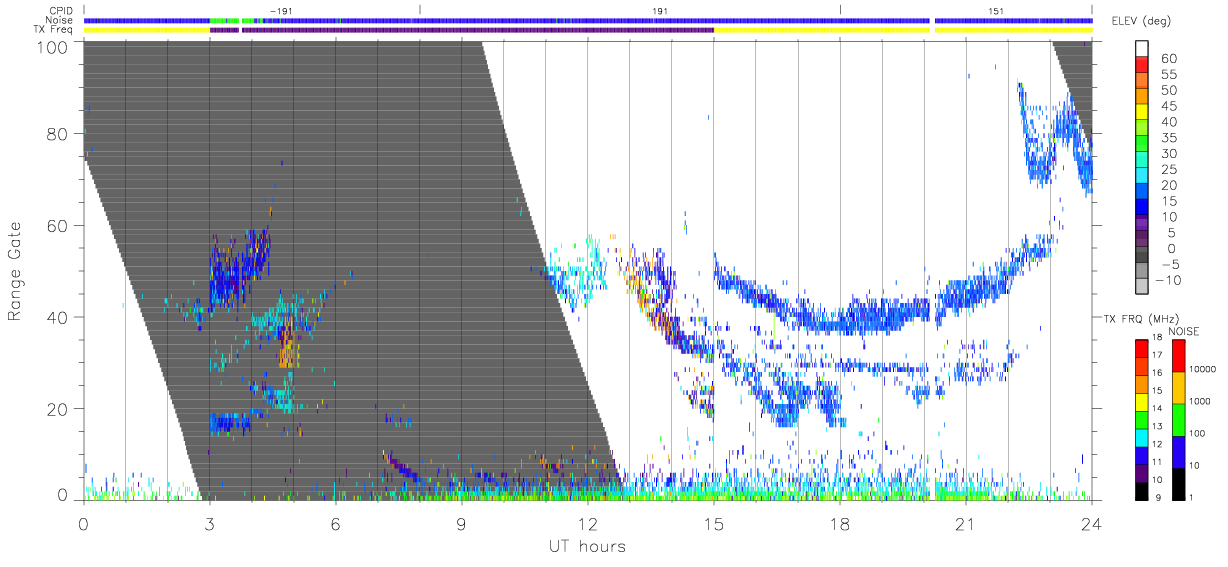
Task: Click the 'CPID' row label
Action: (60, 11)
